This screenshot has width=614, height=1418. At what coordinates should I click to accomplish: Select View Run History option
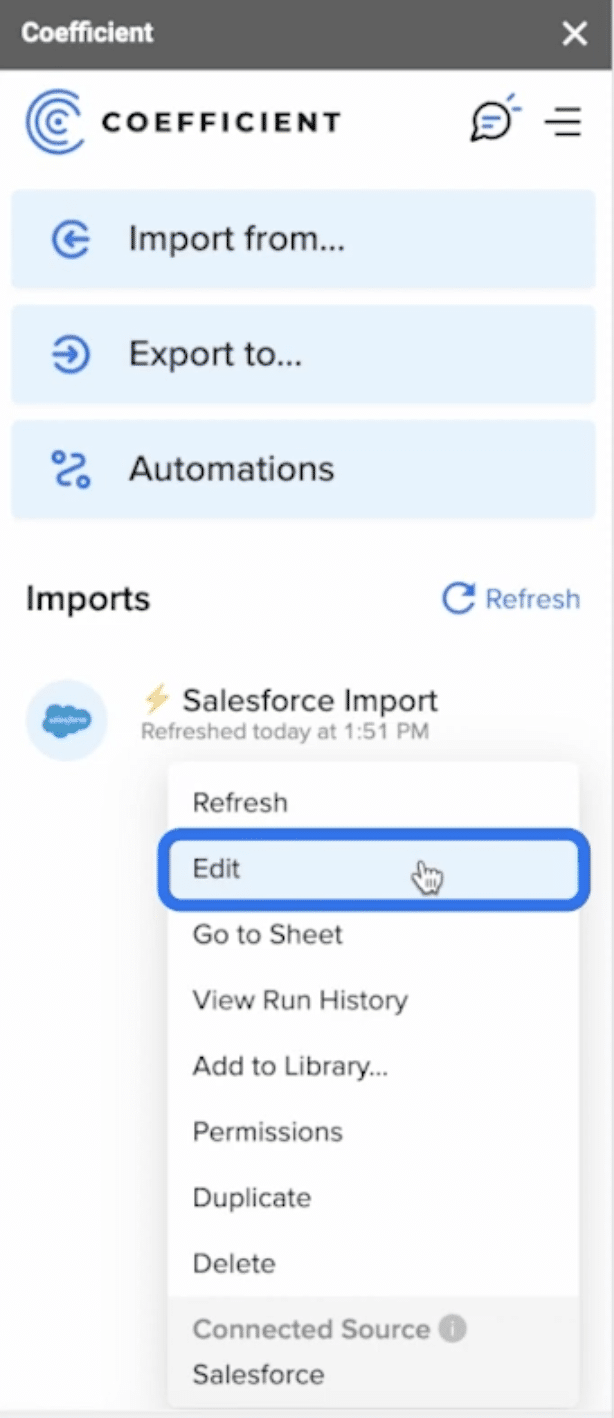pyautogui.click(x=373, y=1000)
